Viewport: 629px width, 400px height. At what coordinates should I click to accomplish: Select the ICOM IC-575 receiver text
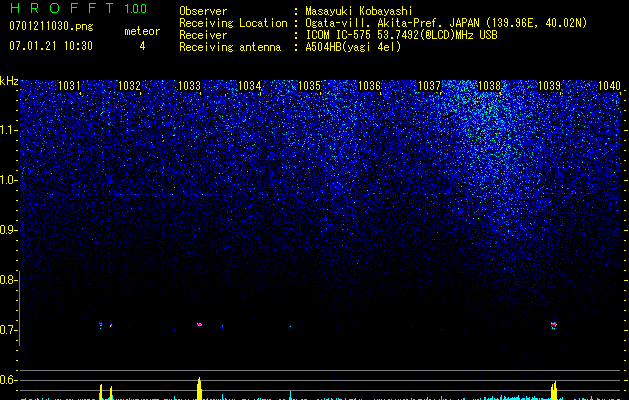click(401, 35)
